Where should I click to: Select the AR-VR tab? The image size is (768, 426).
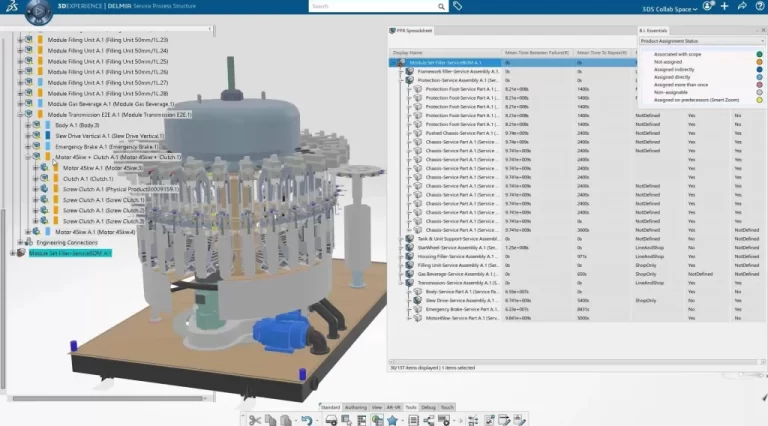(x=392, y=407)
